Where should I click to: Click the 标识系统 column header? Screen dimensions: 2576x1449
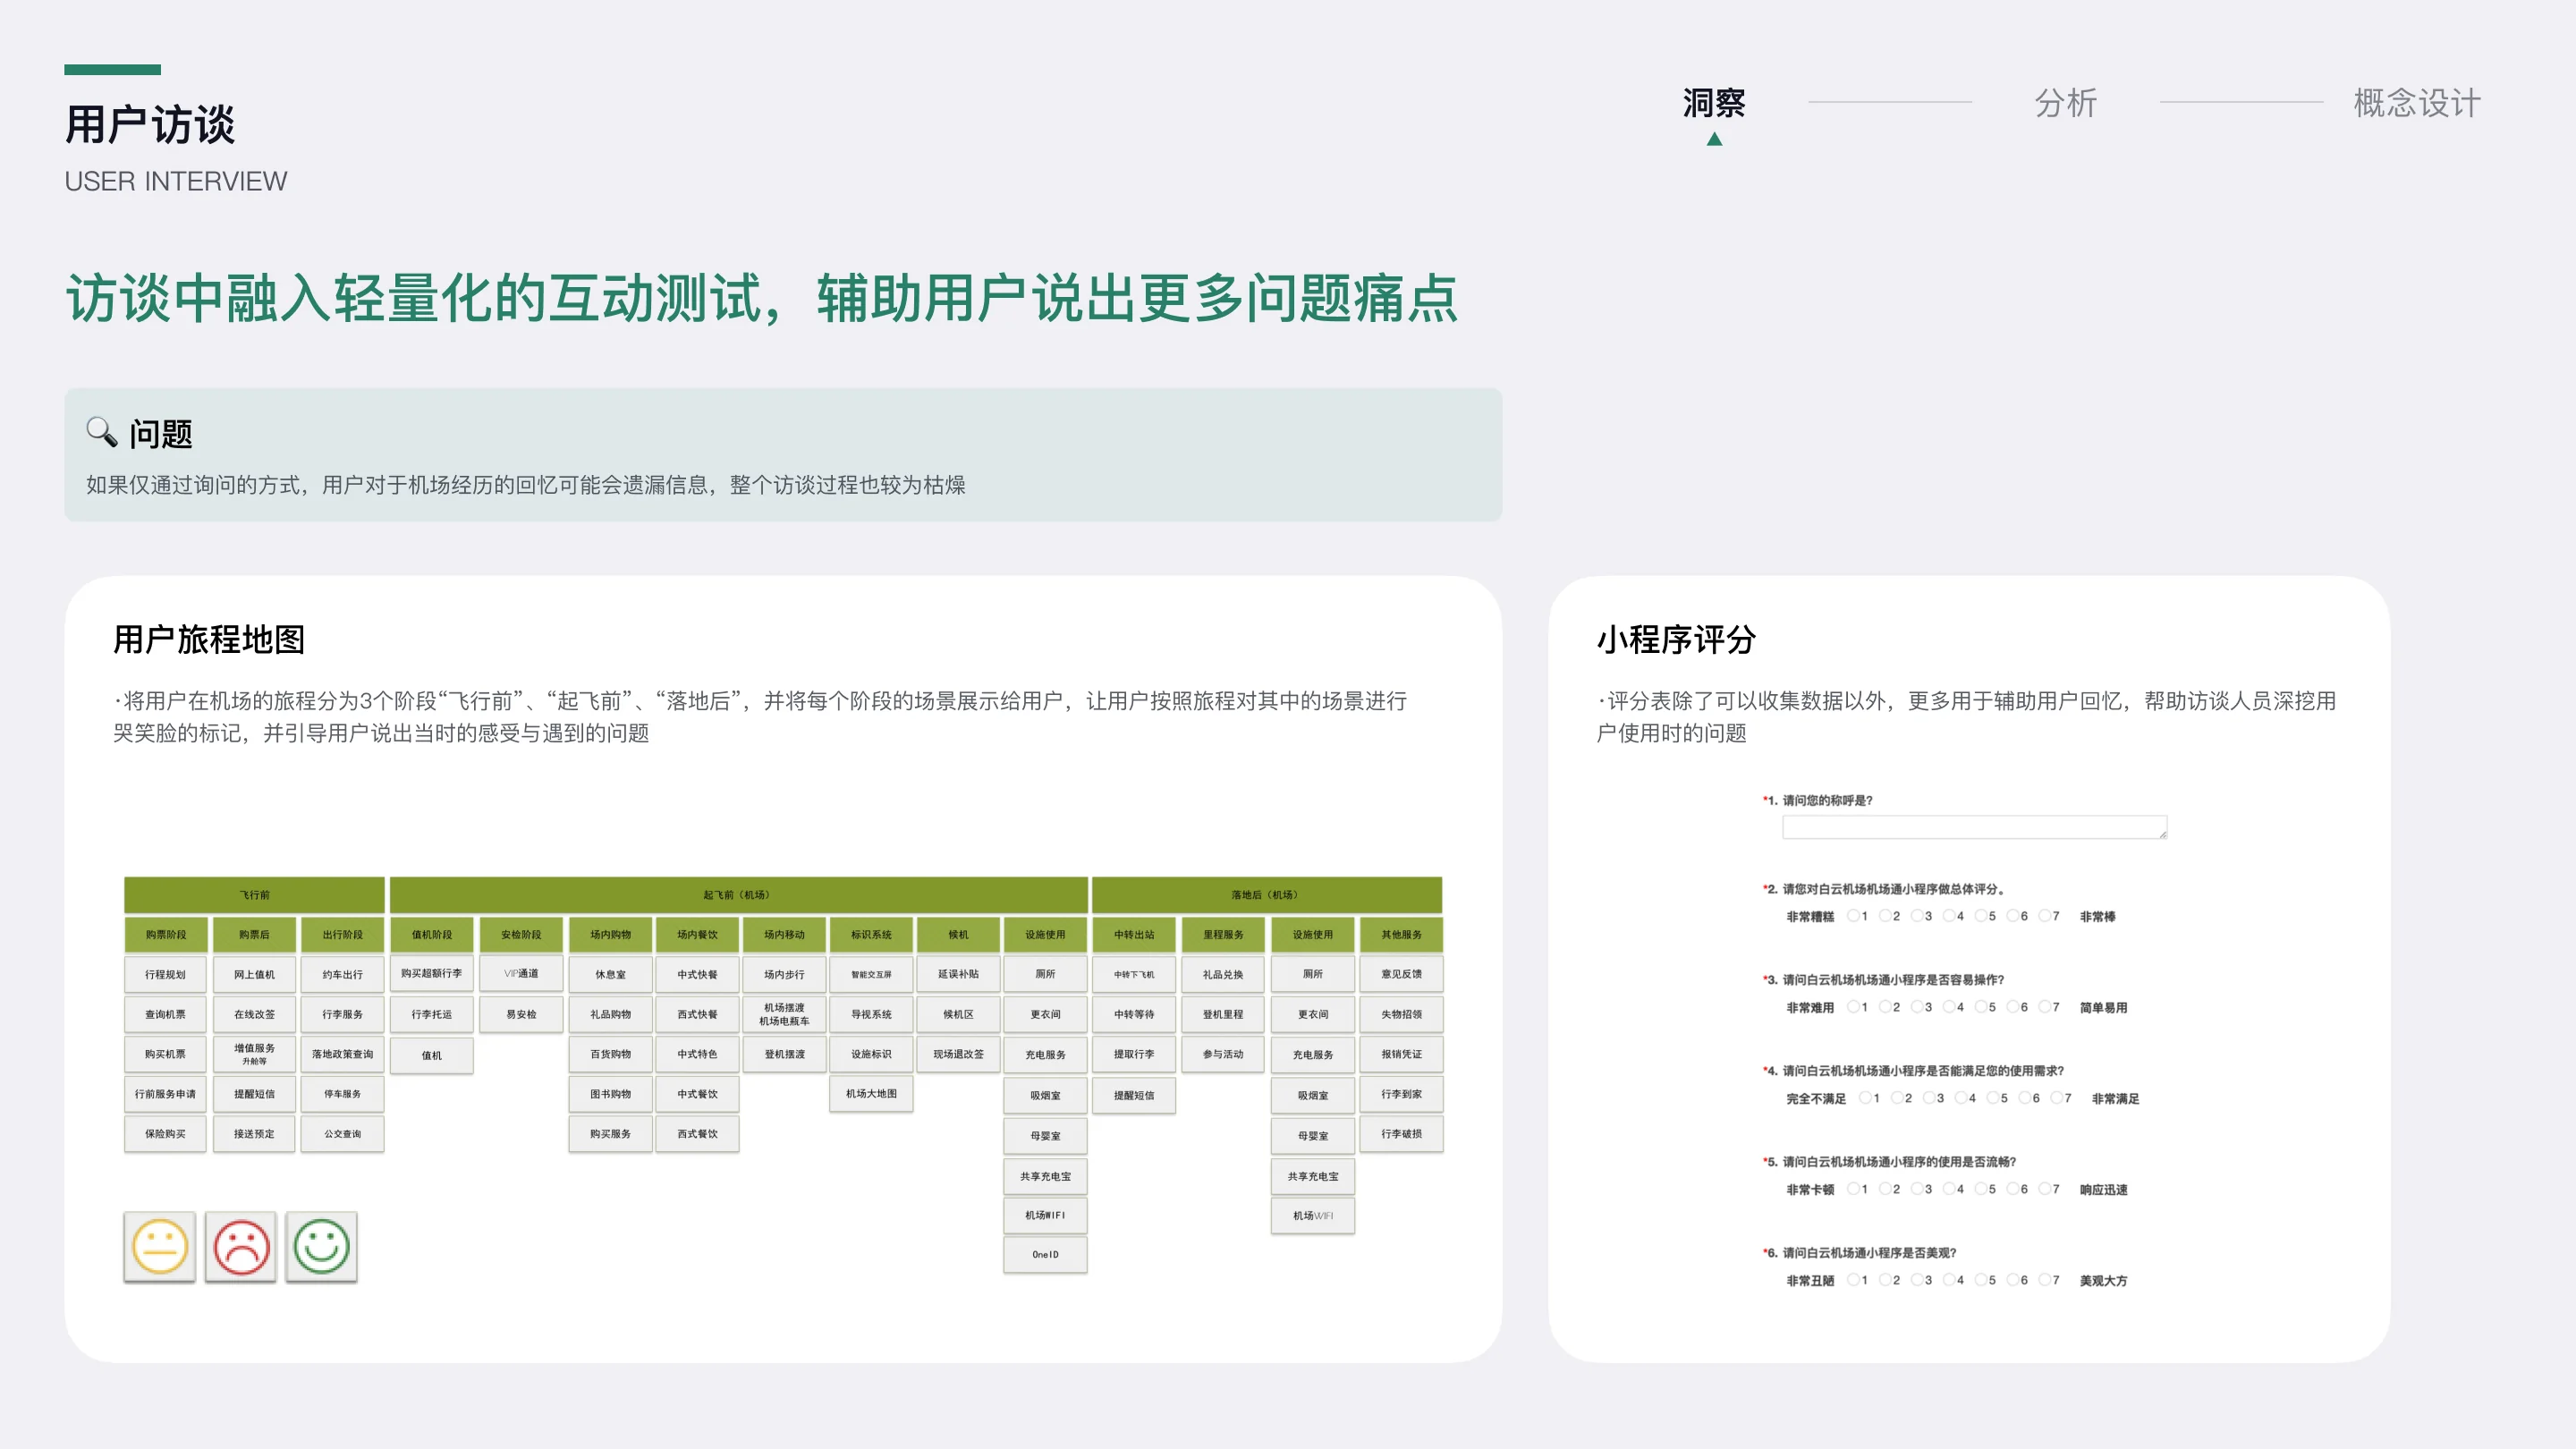coord(871,934)
